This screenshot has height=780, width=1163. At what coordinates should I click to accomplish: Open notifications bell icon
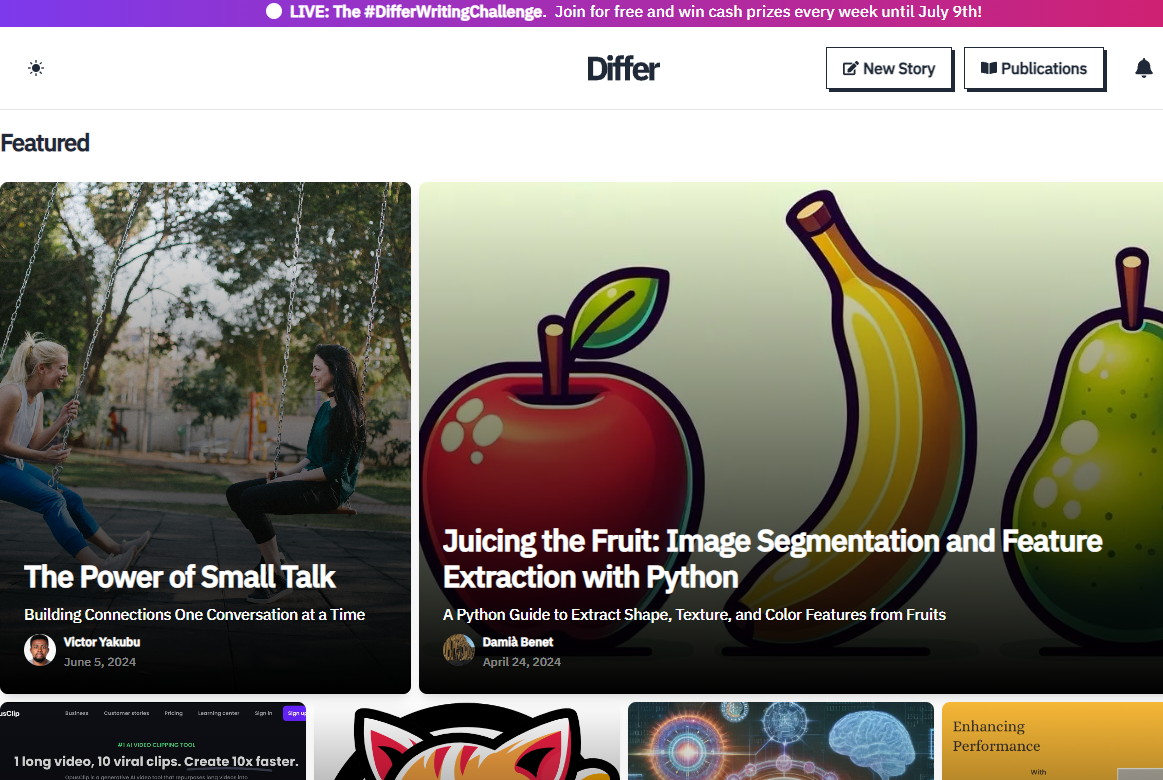point(1144,68)
